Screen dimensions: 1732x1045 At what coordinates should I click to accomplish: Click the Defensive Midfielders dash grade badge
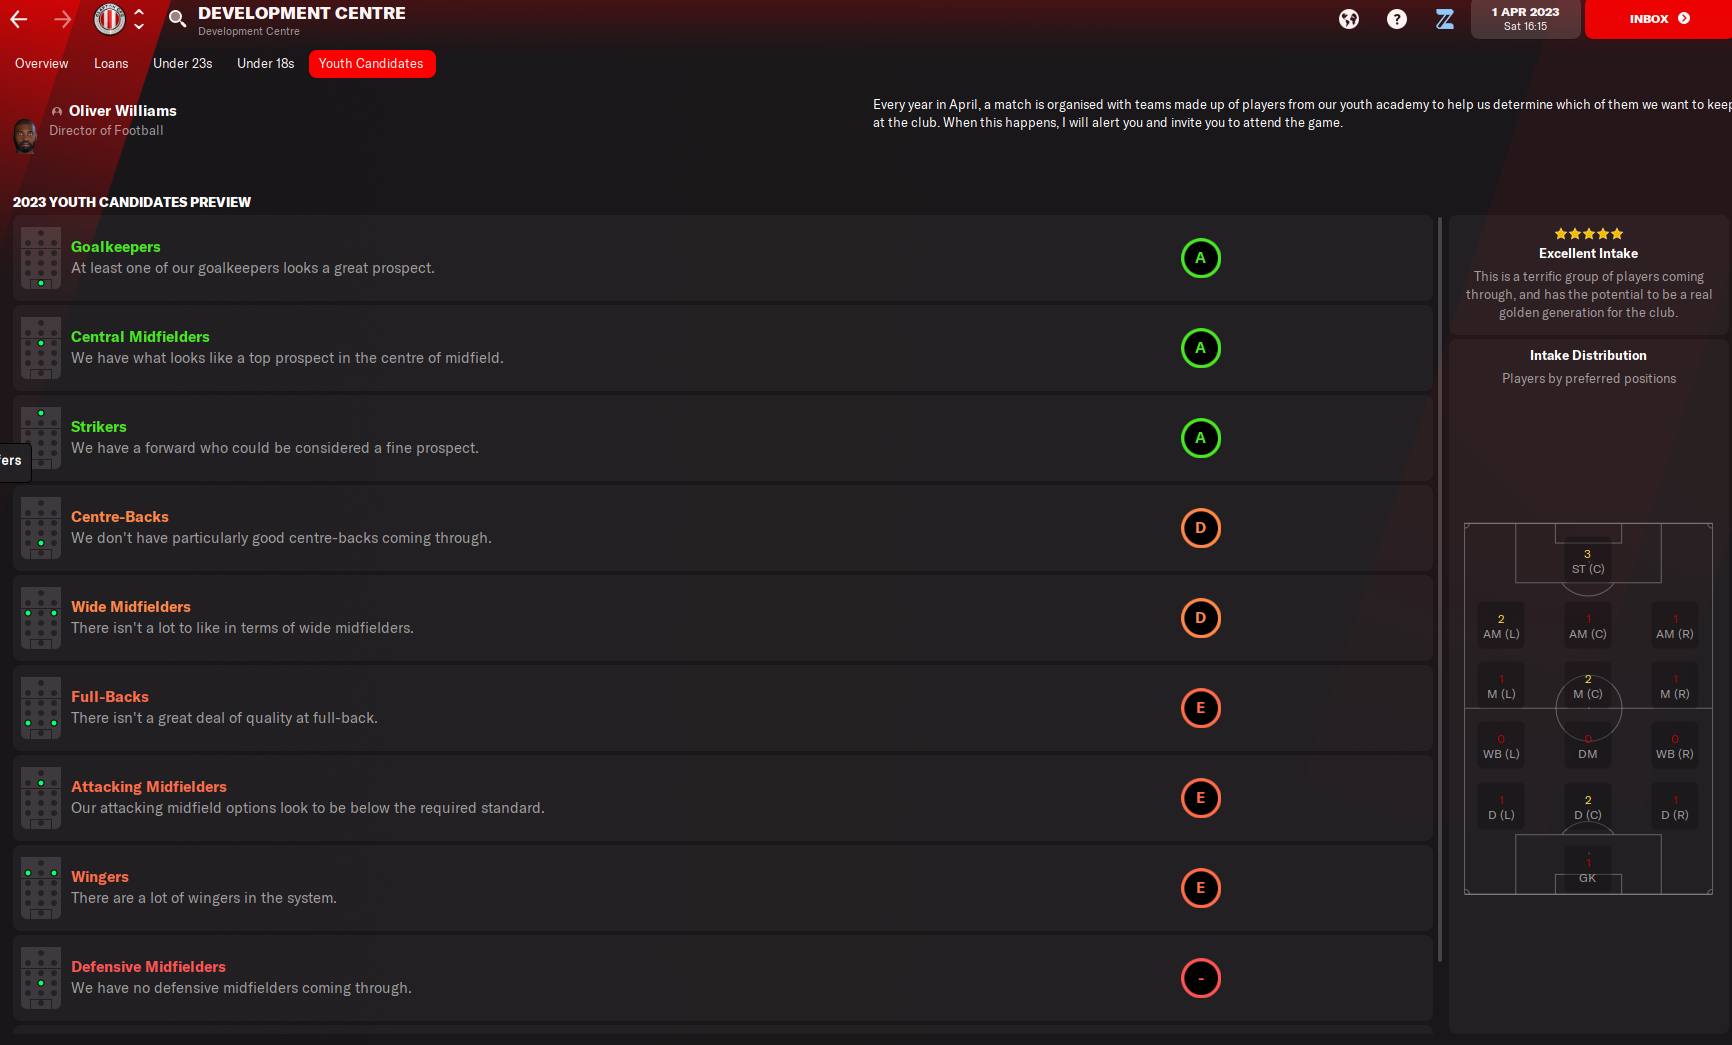click(1201, 978)
